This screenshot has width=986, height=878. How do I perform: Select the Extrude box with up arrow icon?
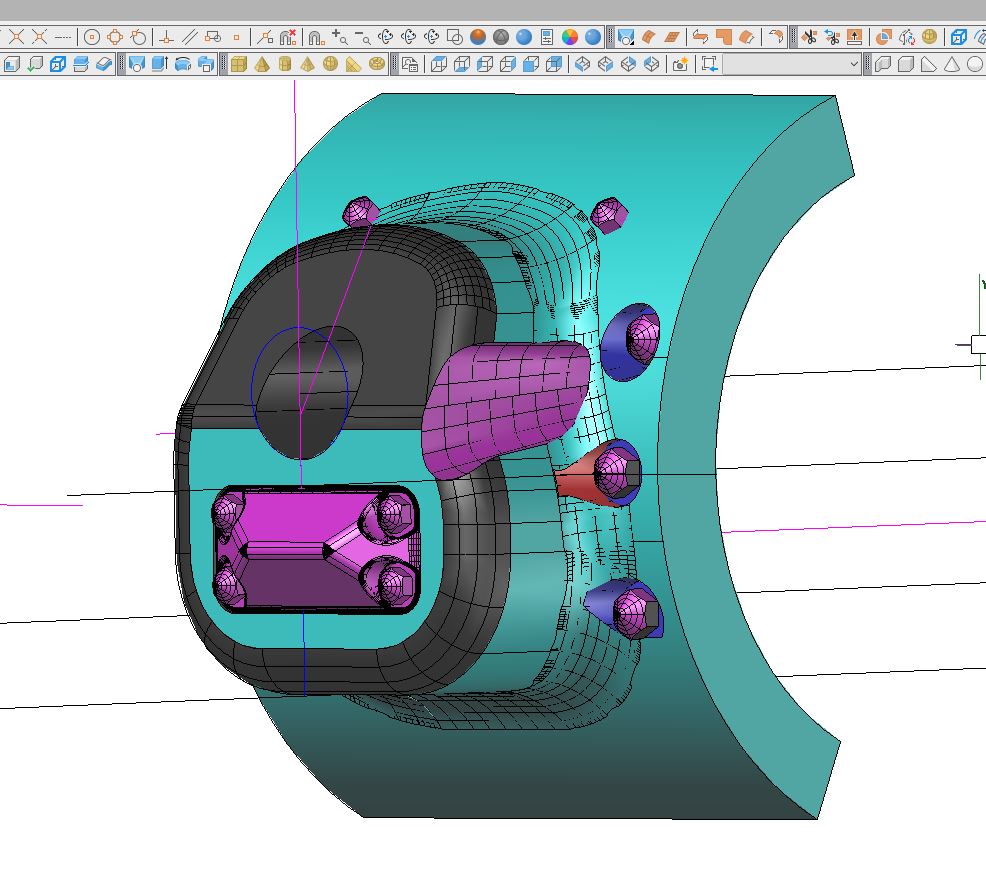tap(160, 64)
